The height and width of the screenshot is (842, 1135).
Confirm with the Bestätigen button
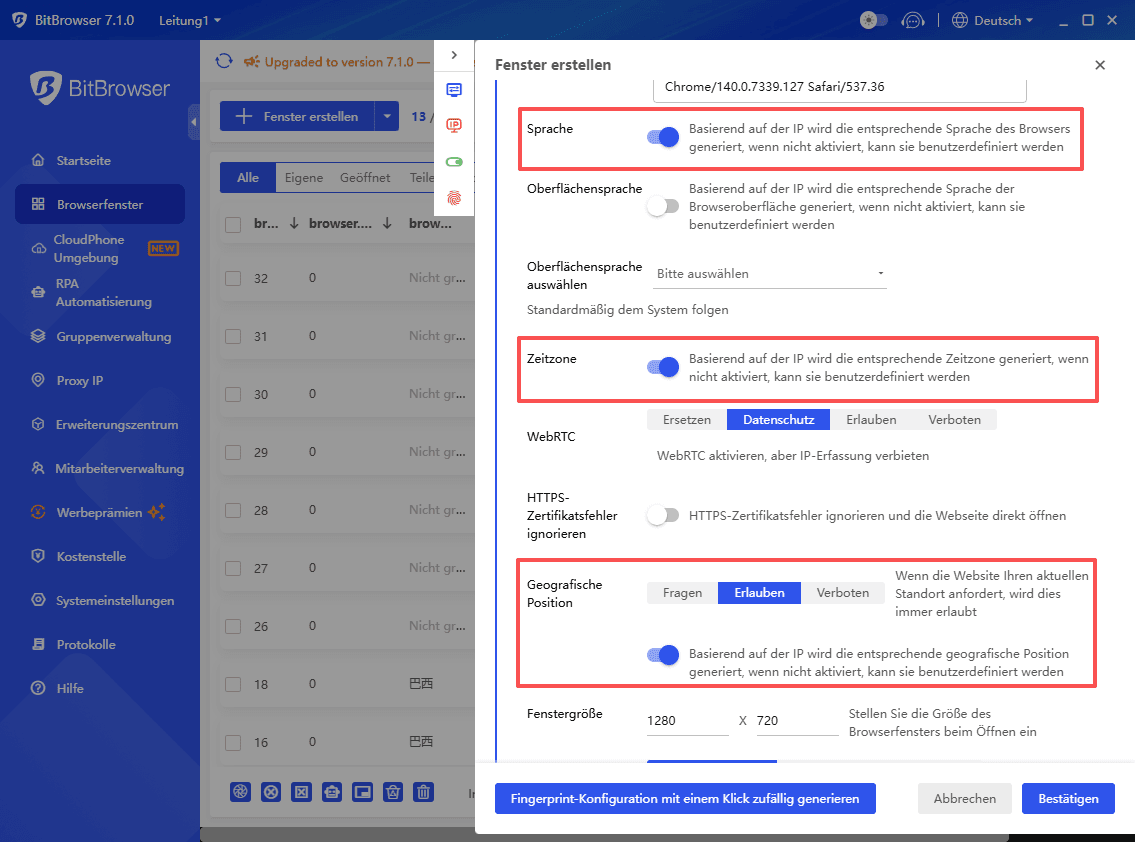point(1068,798)
